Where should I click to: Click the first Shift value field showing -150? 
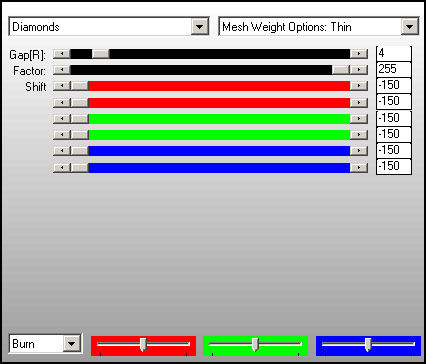tap(394, 85)
